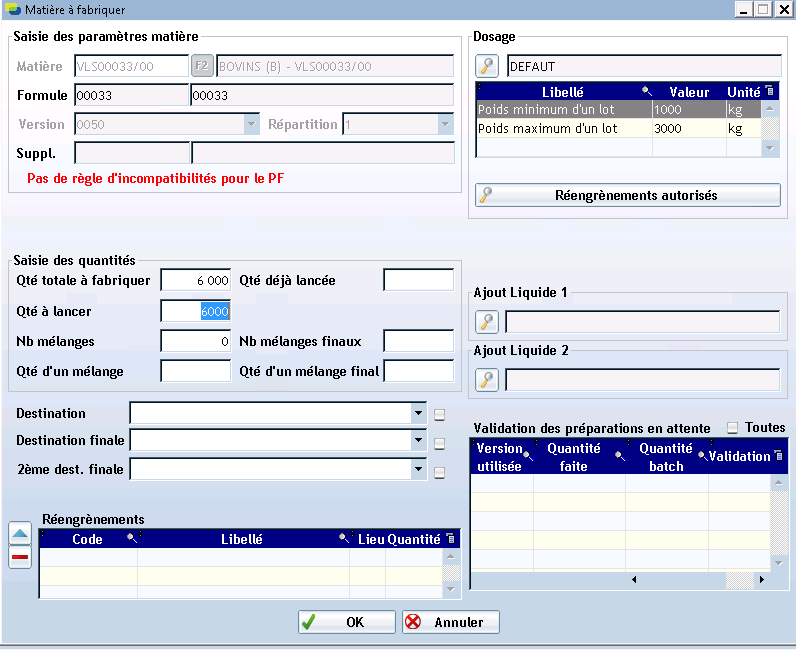Click down arrow of Réengrènements table scrollbar

(451, 589)
